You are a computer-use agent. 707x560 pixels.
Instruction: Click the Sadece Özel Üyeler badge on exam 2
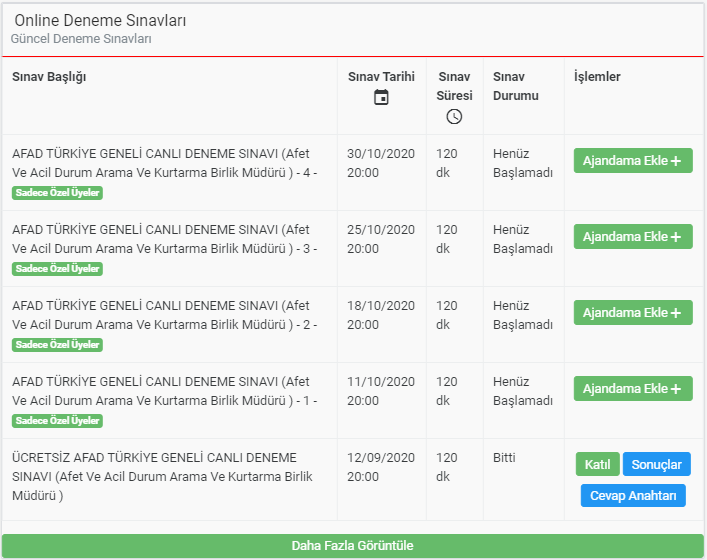(57, 344)
